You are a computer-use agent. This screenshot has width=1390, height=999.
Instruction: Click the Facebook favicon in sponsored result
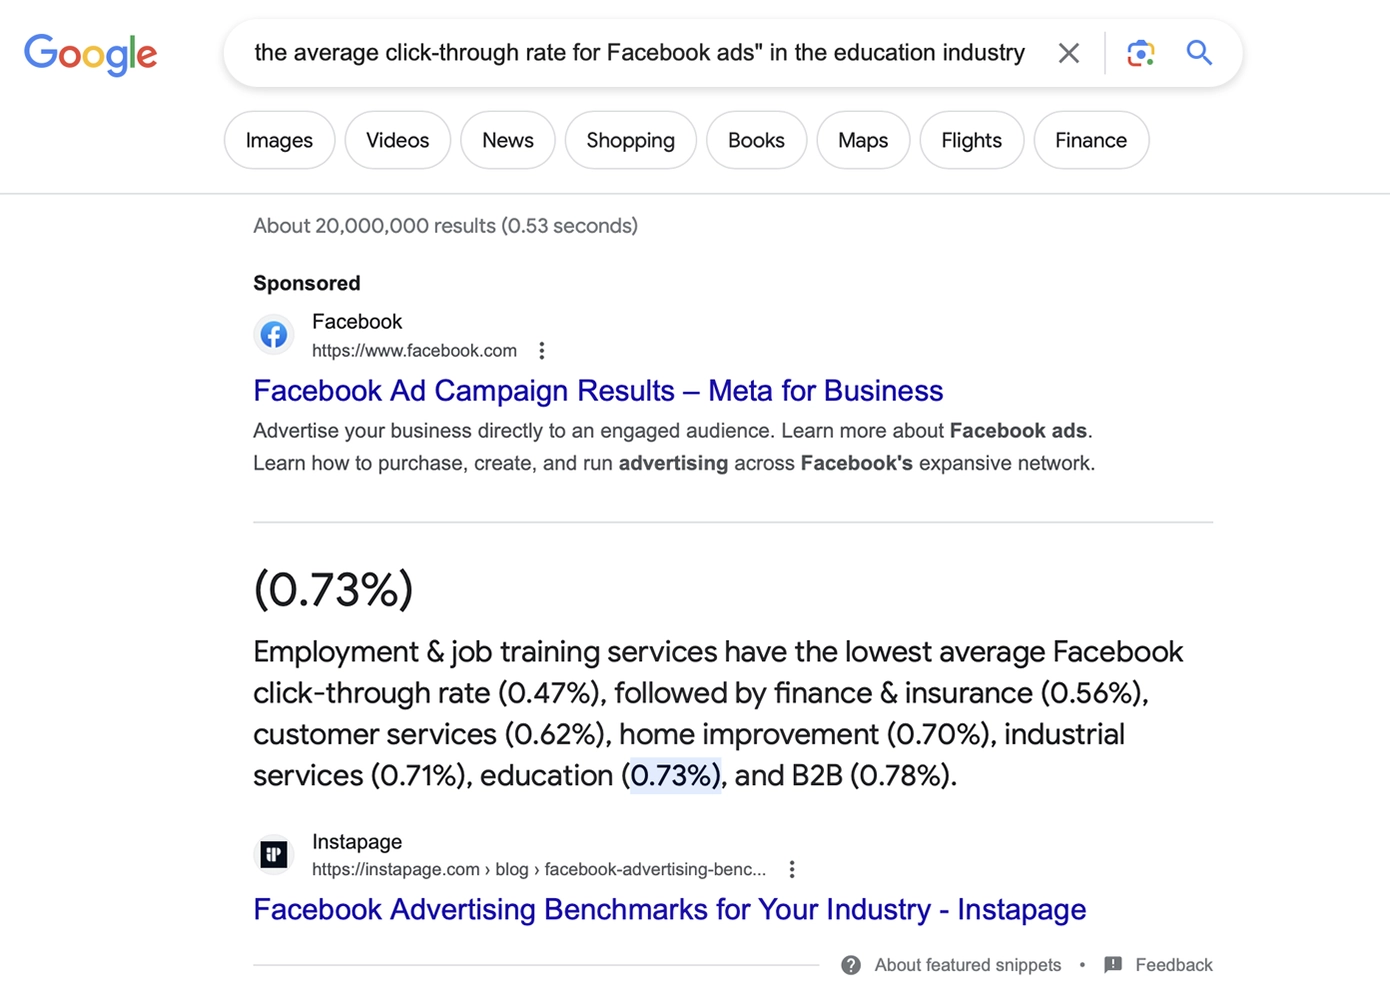tap(274, 335)
